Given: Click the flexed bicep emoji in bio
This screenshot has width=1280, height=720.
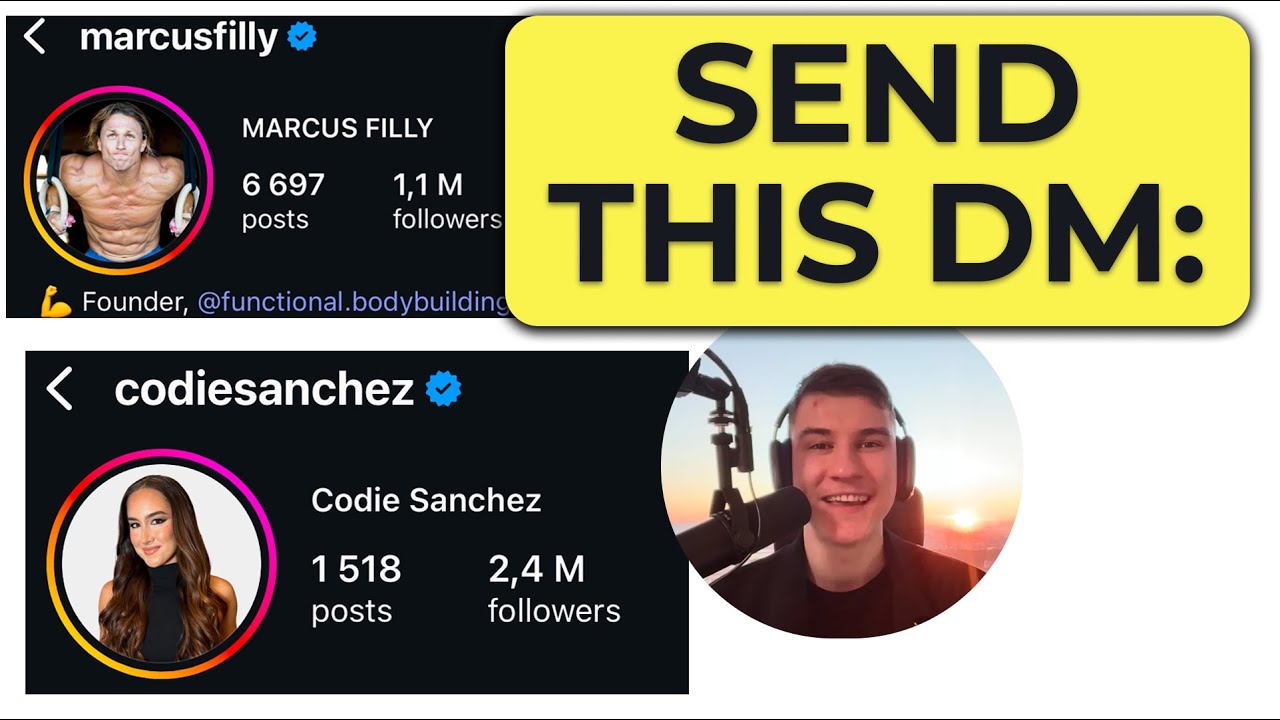Looking at the screenshot, I should click(x=54, y=302).
